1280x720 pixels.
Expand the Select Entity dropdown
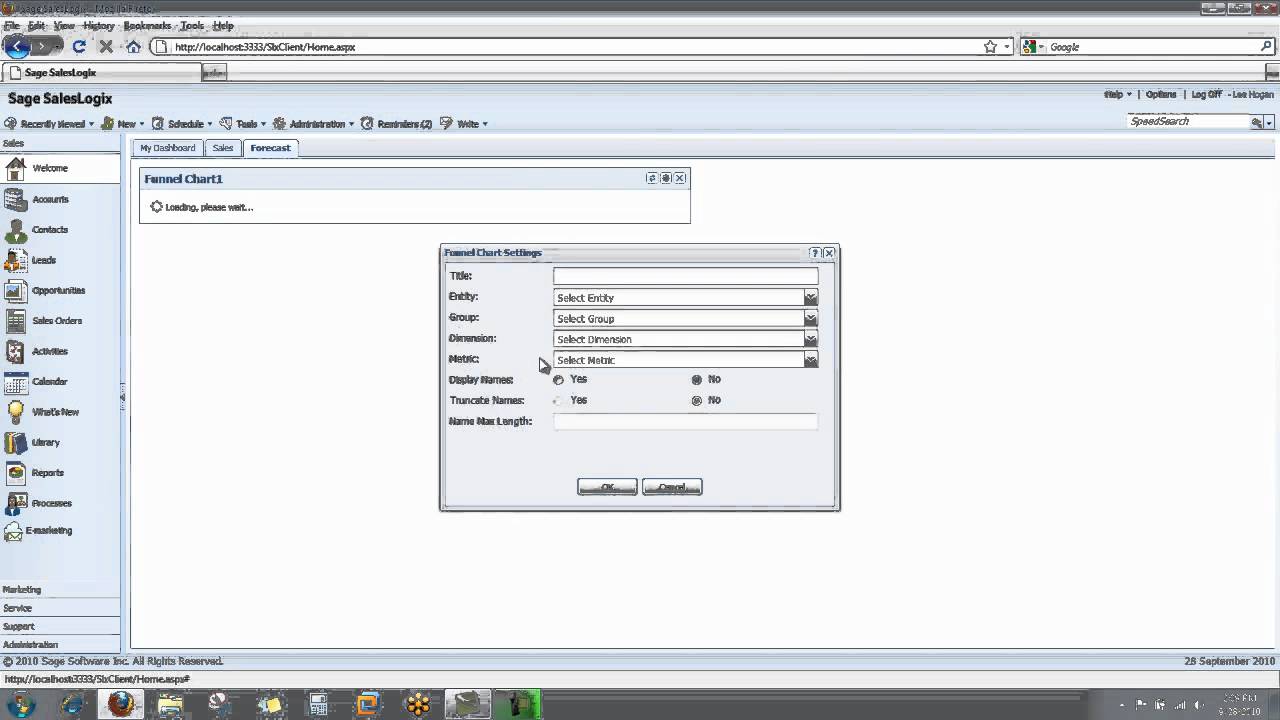point(811,298)
